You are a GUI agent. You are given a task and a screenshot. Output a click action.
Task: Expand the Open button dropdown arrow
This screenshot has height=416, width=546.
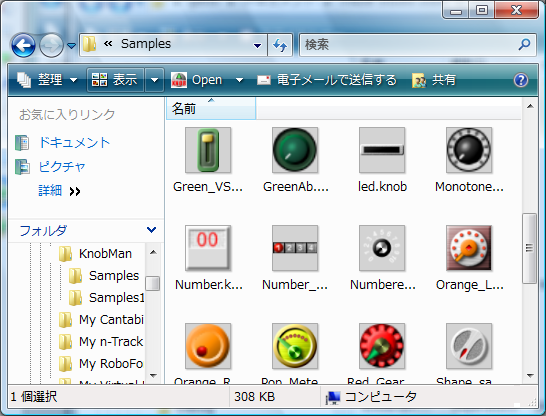click(x=239, y=80)
